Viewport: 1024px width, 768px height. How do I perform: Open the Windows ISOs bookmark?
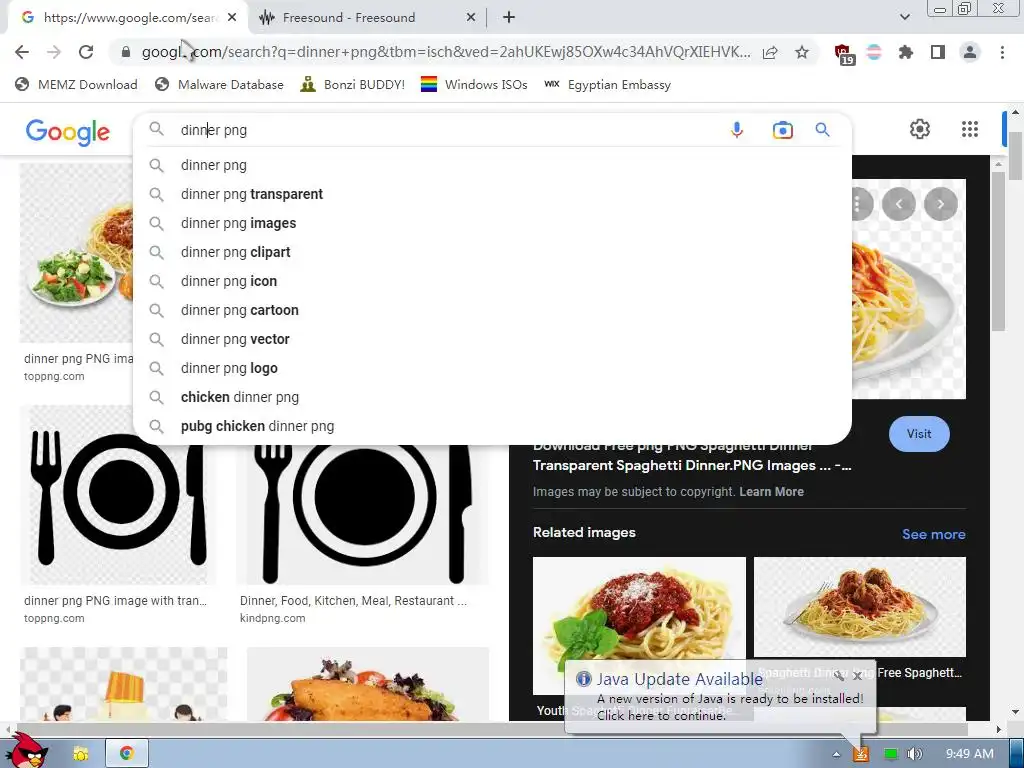pyautogui.click(x=474, y=84)
